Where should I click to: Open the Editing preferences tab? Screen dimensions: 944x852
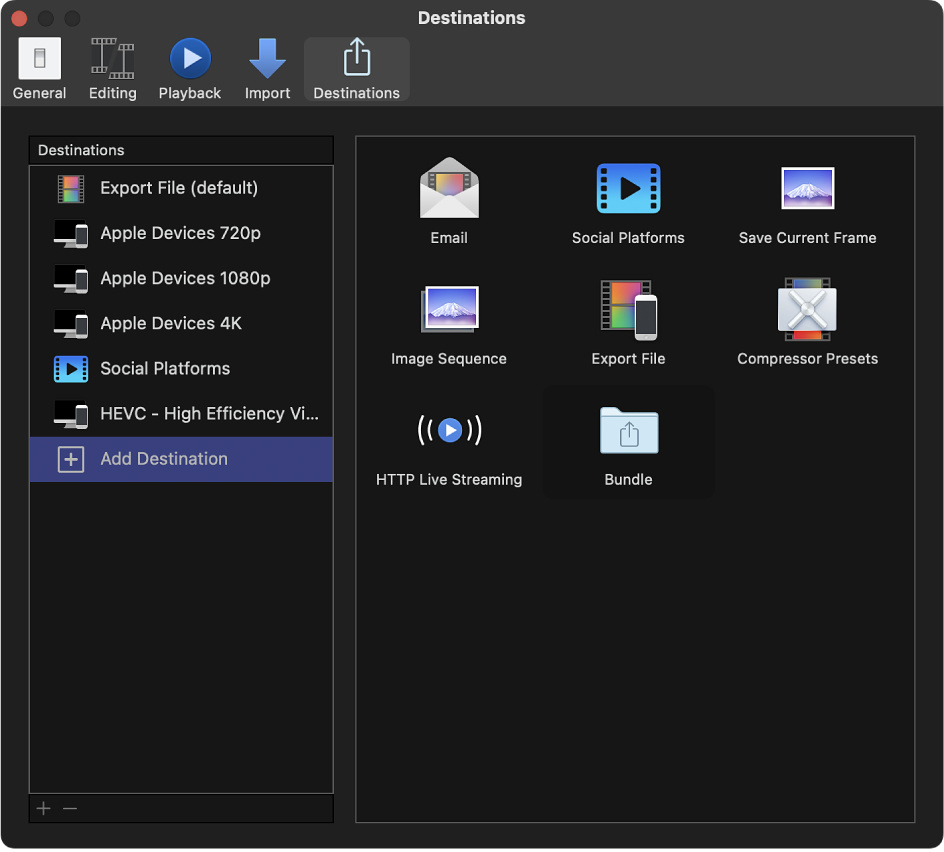(112, 68)
